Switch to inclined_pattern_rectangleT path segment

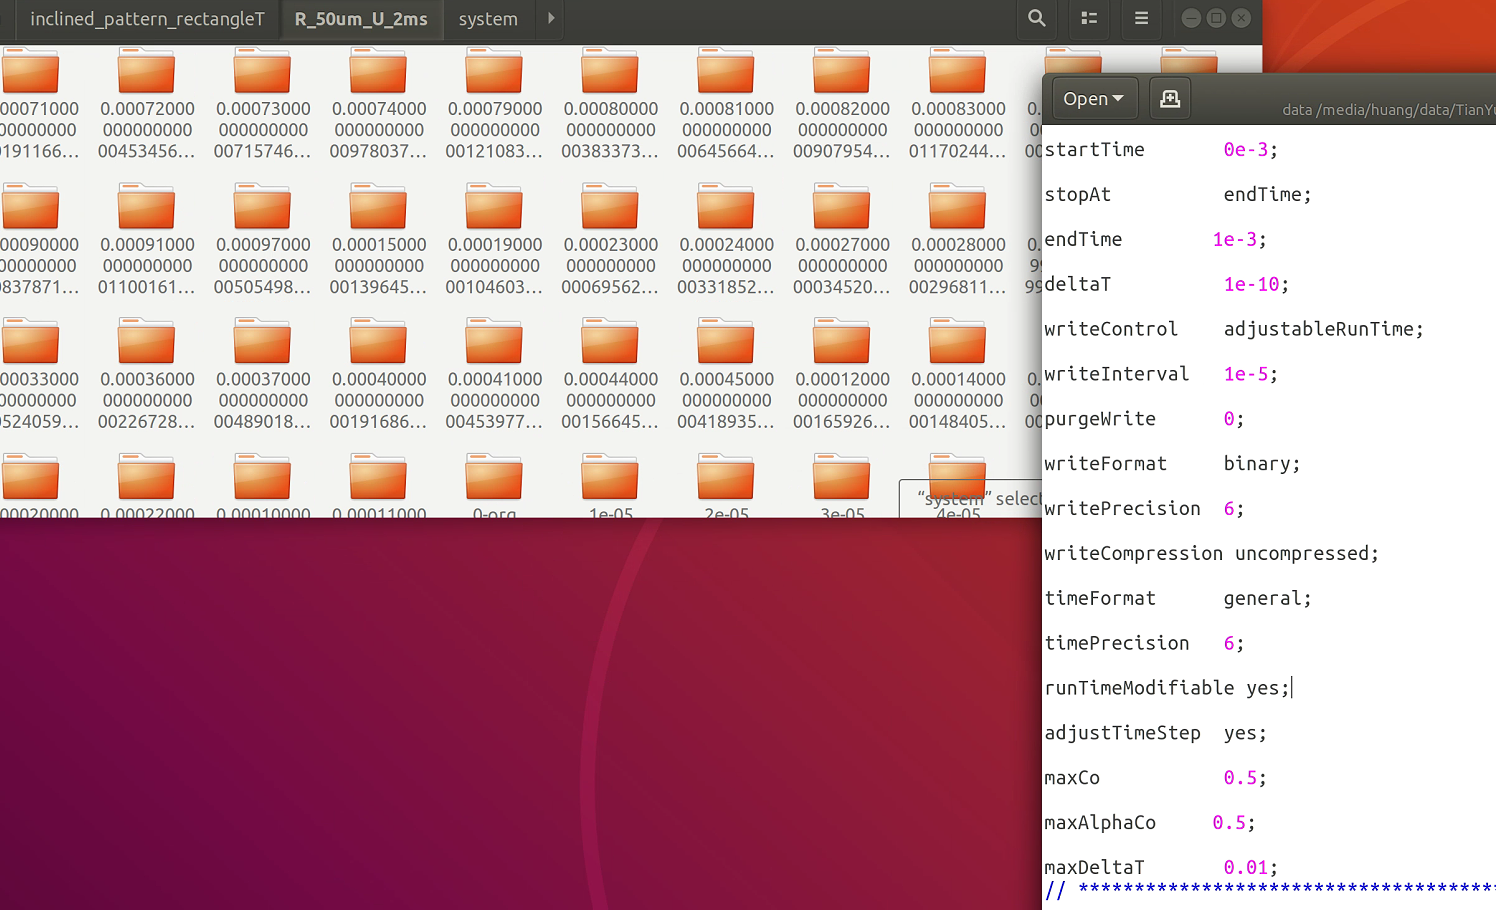click(x=147, y=19)
